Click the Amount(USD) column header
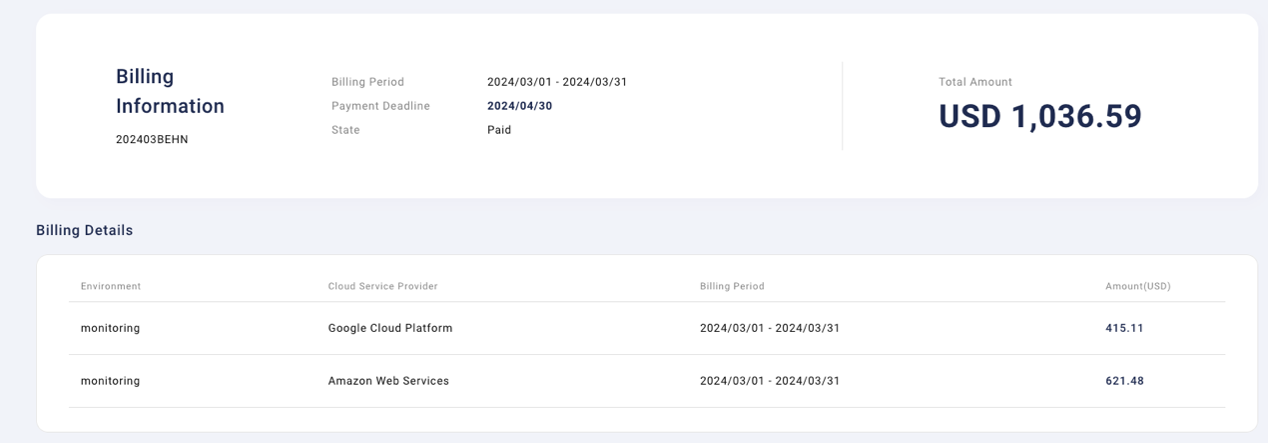This screenshot has height=446, width=1271. (1138, 286)
